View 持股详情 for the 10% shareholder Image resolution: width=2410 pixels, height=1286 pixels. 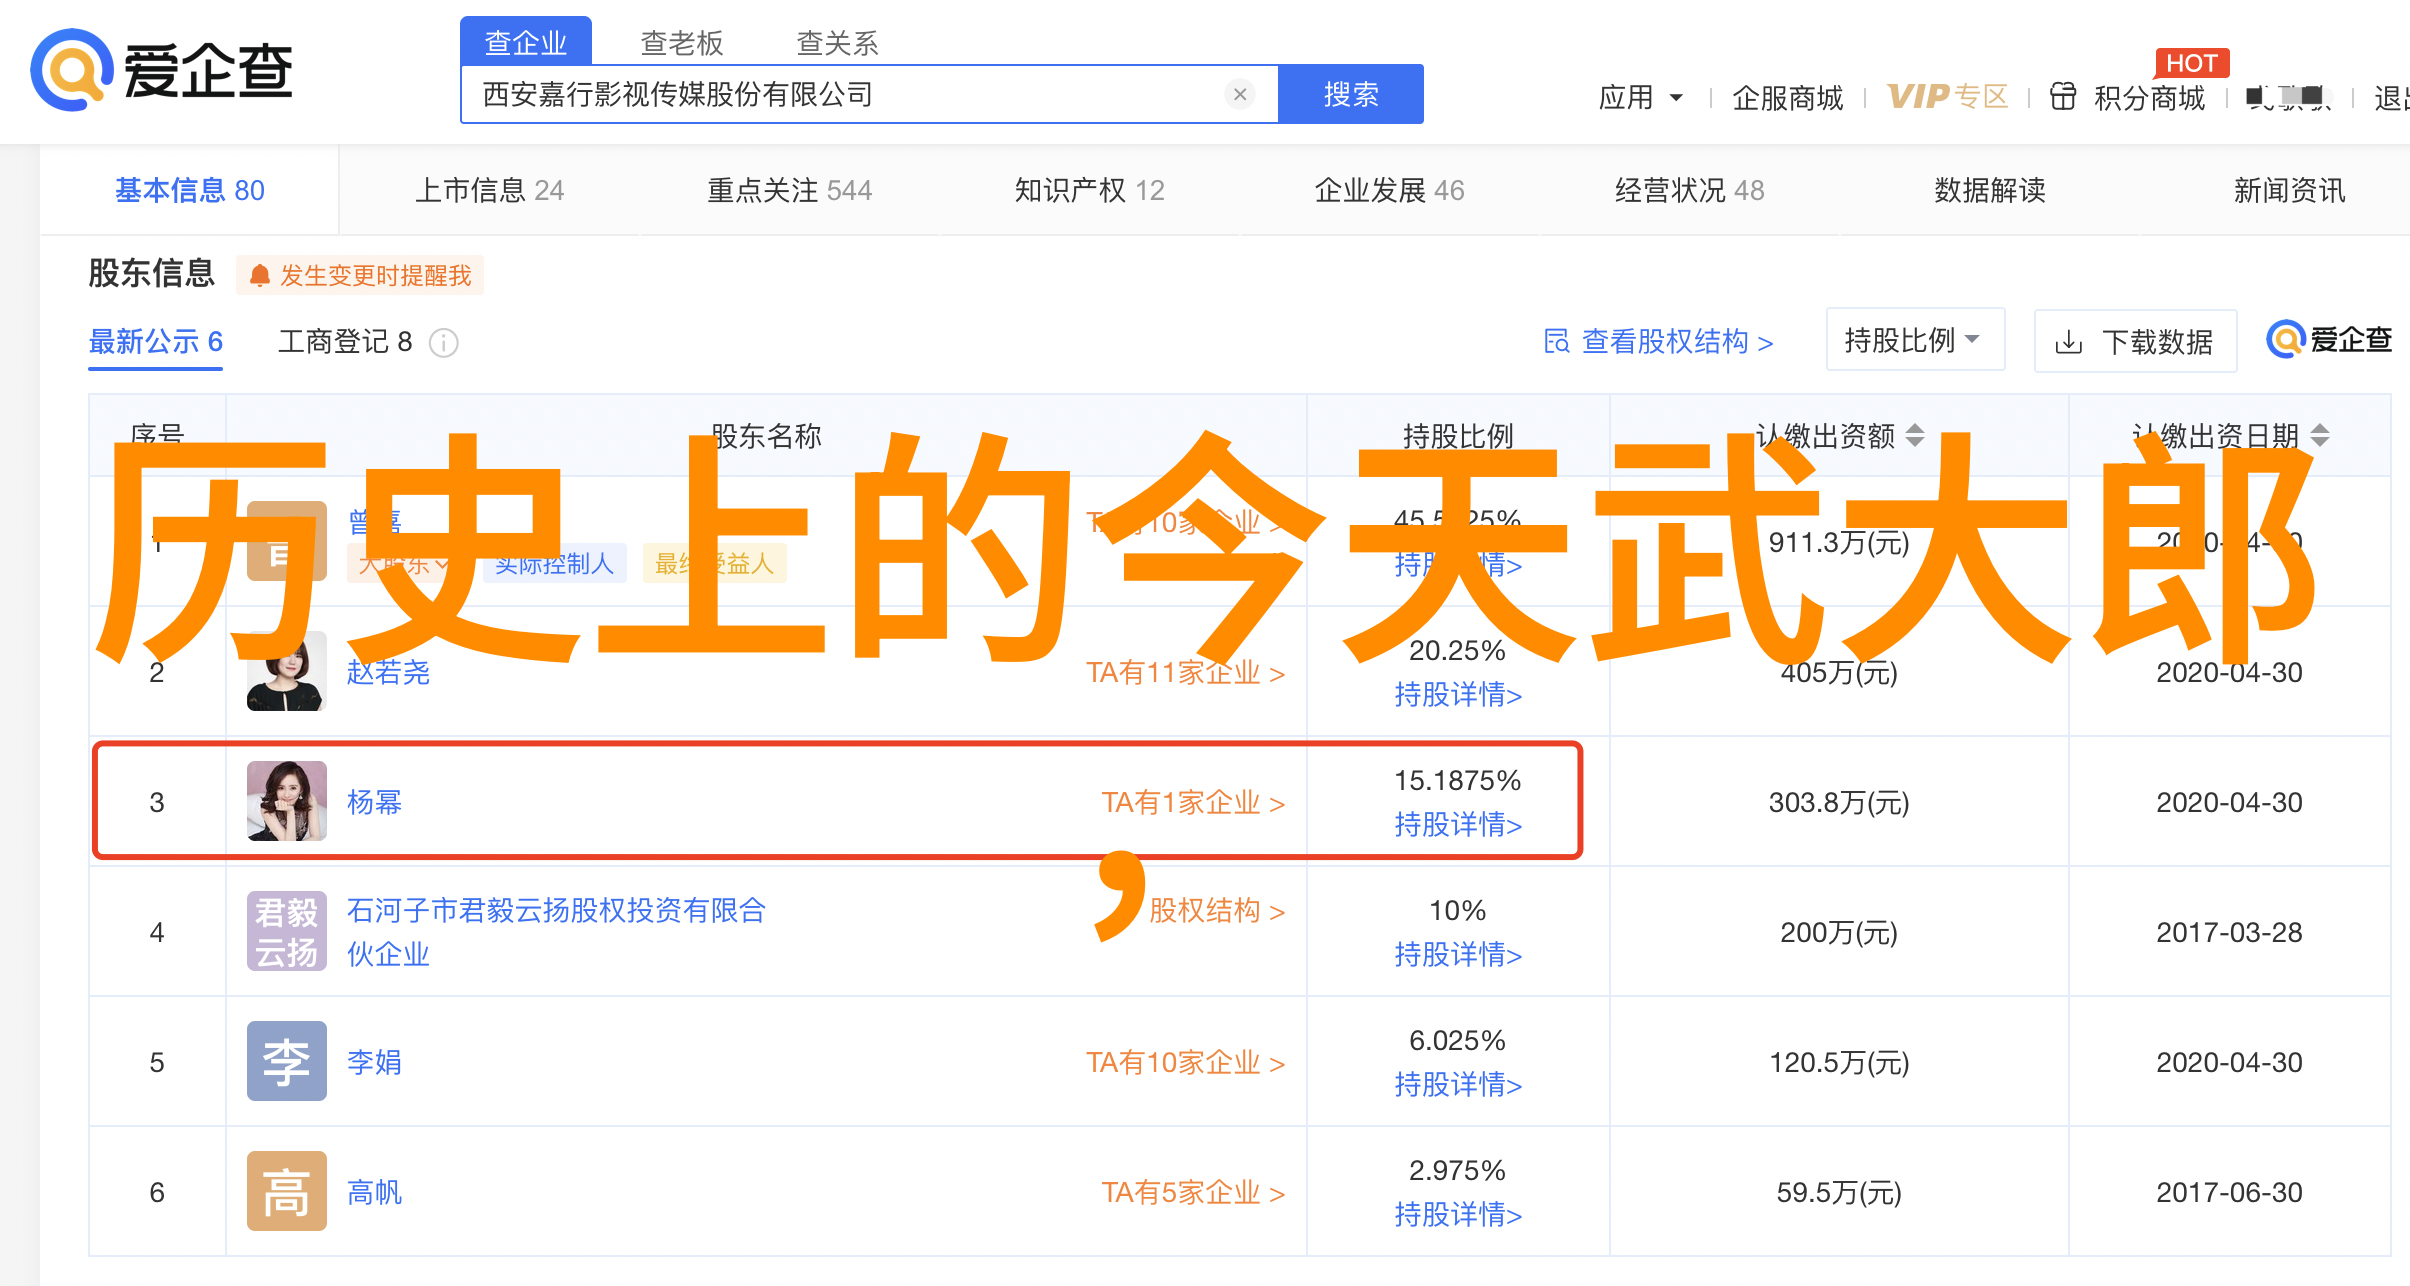tap(1457, 955)
